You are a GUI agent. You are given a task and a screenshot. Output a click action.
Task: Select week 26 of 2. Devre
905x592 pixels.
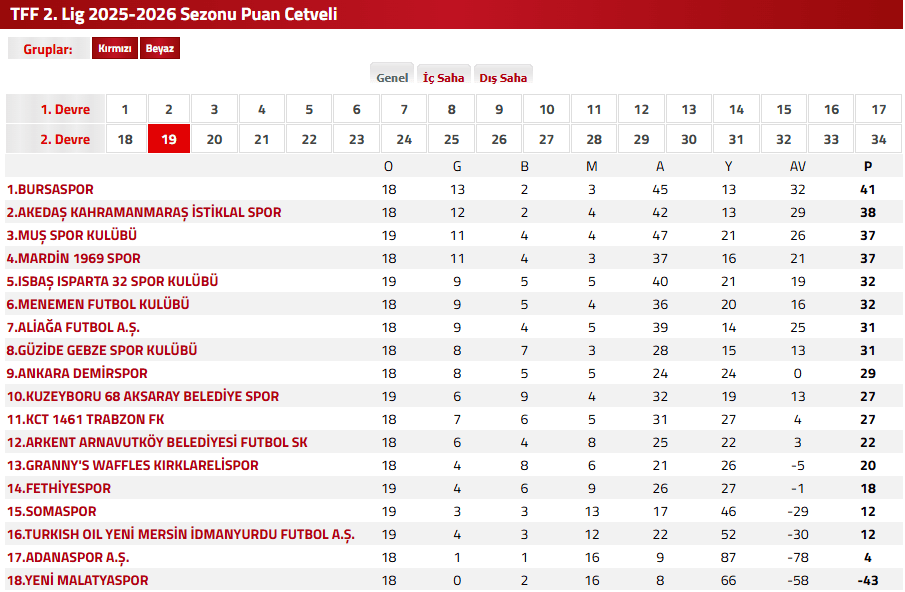point(499,138)
